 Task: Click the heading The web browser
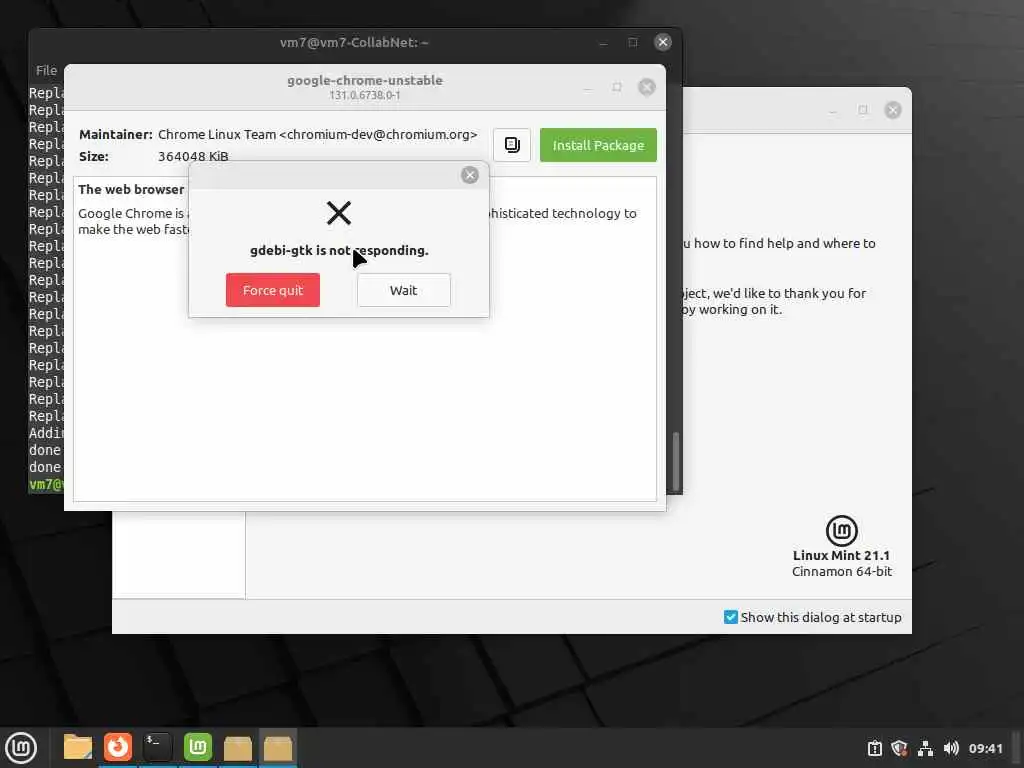(x=131, y=189)
